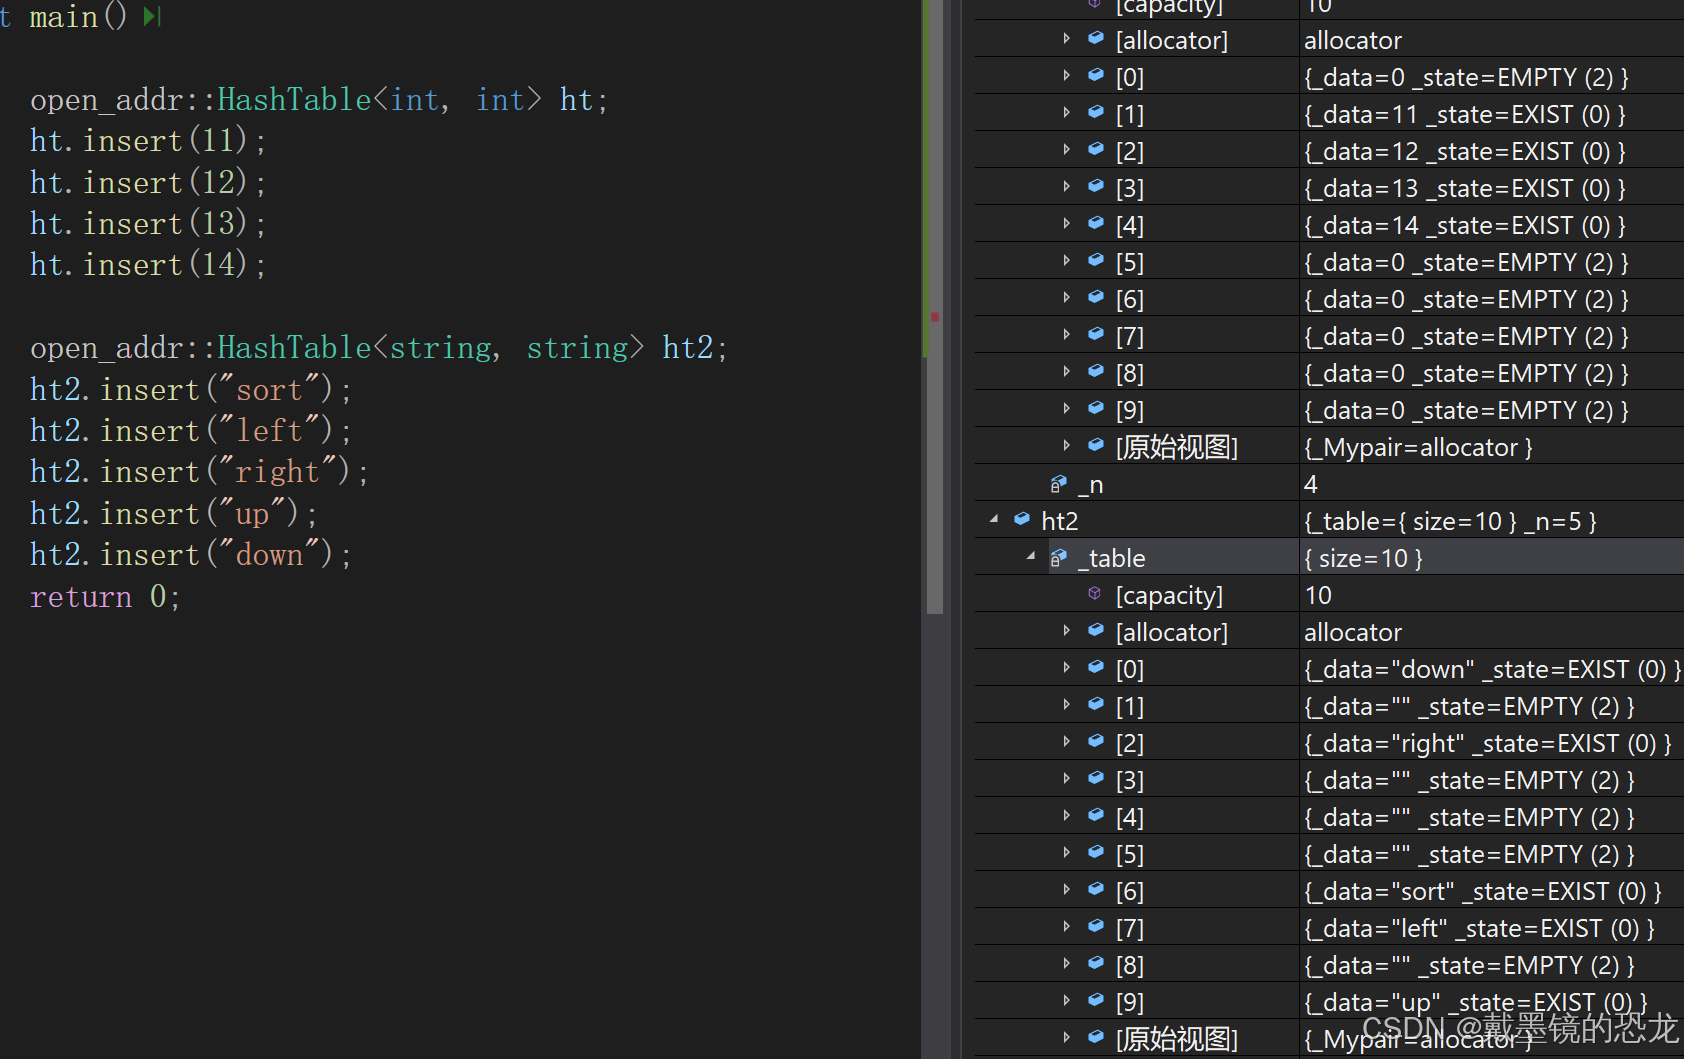This screenshot has width=1684, height=1059.
Task: Select the value {_data="right" _state=EXIST (0) }
Action: click(x=1488, y=743)
